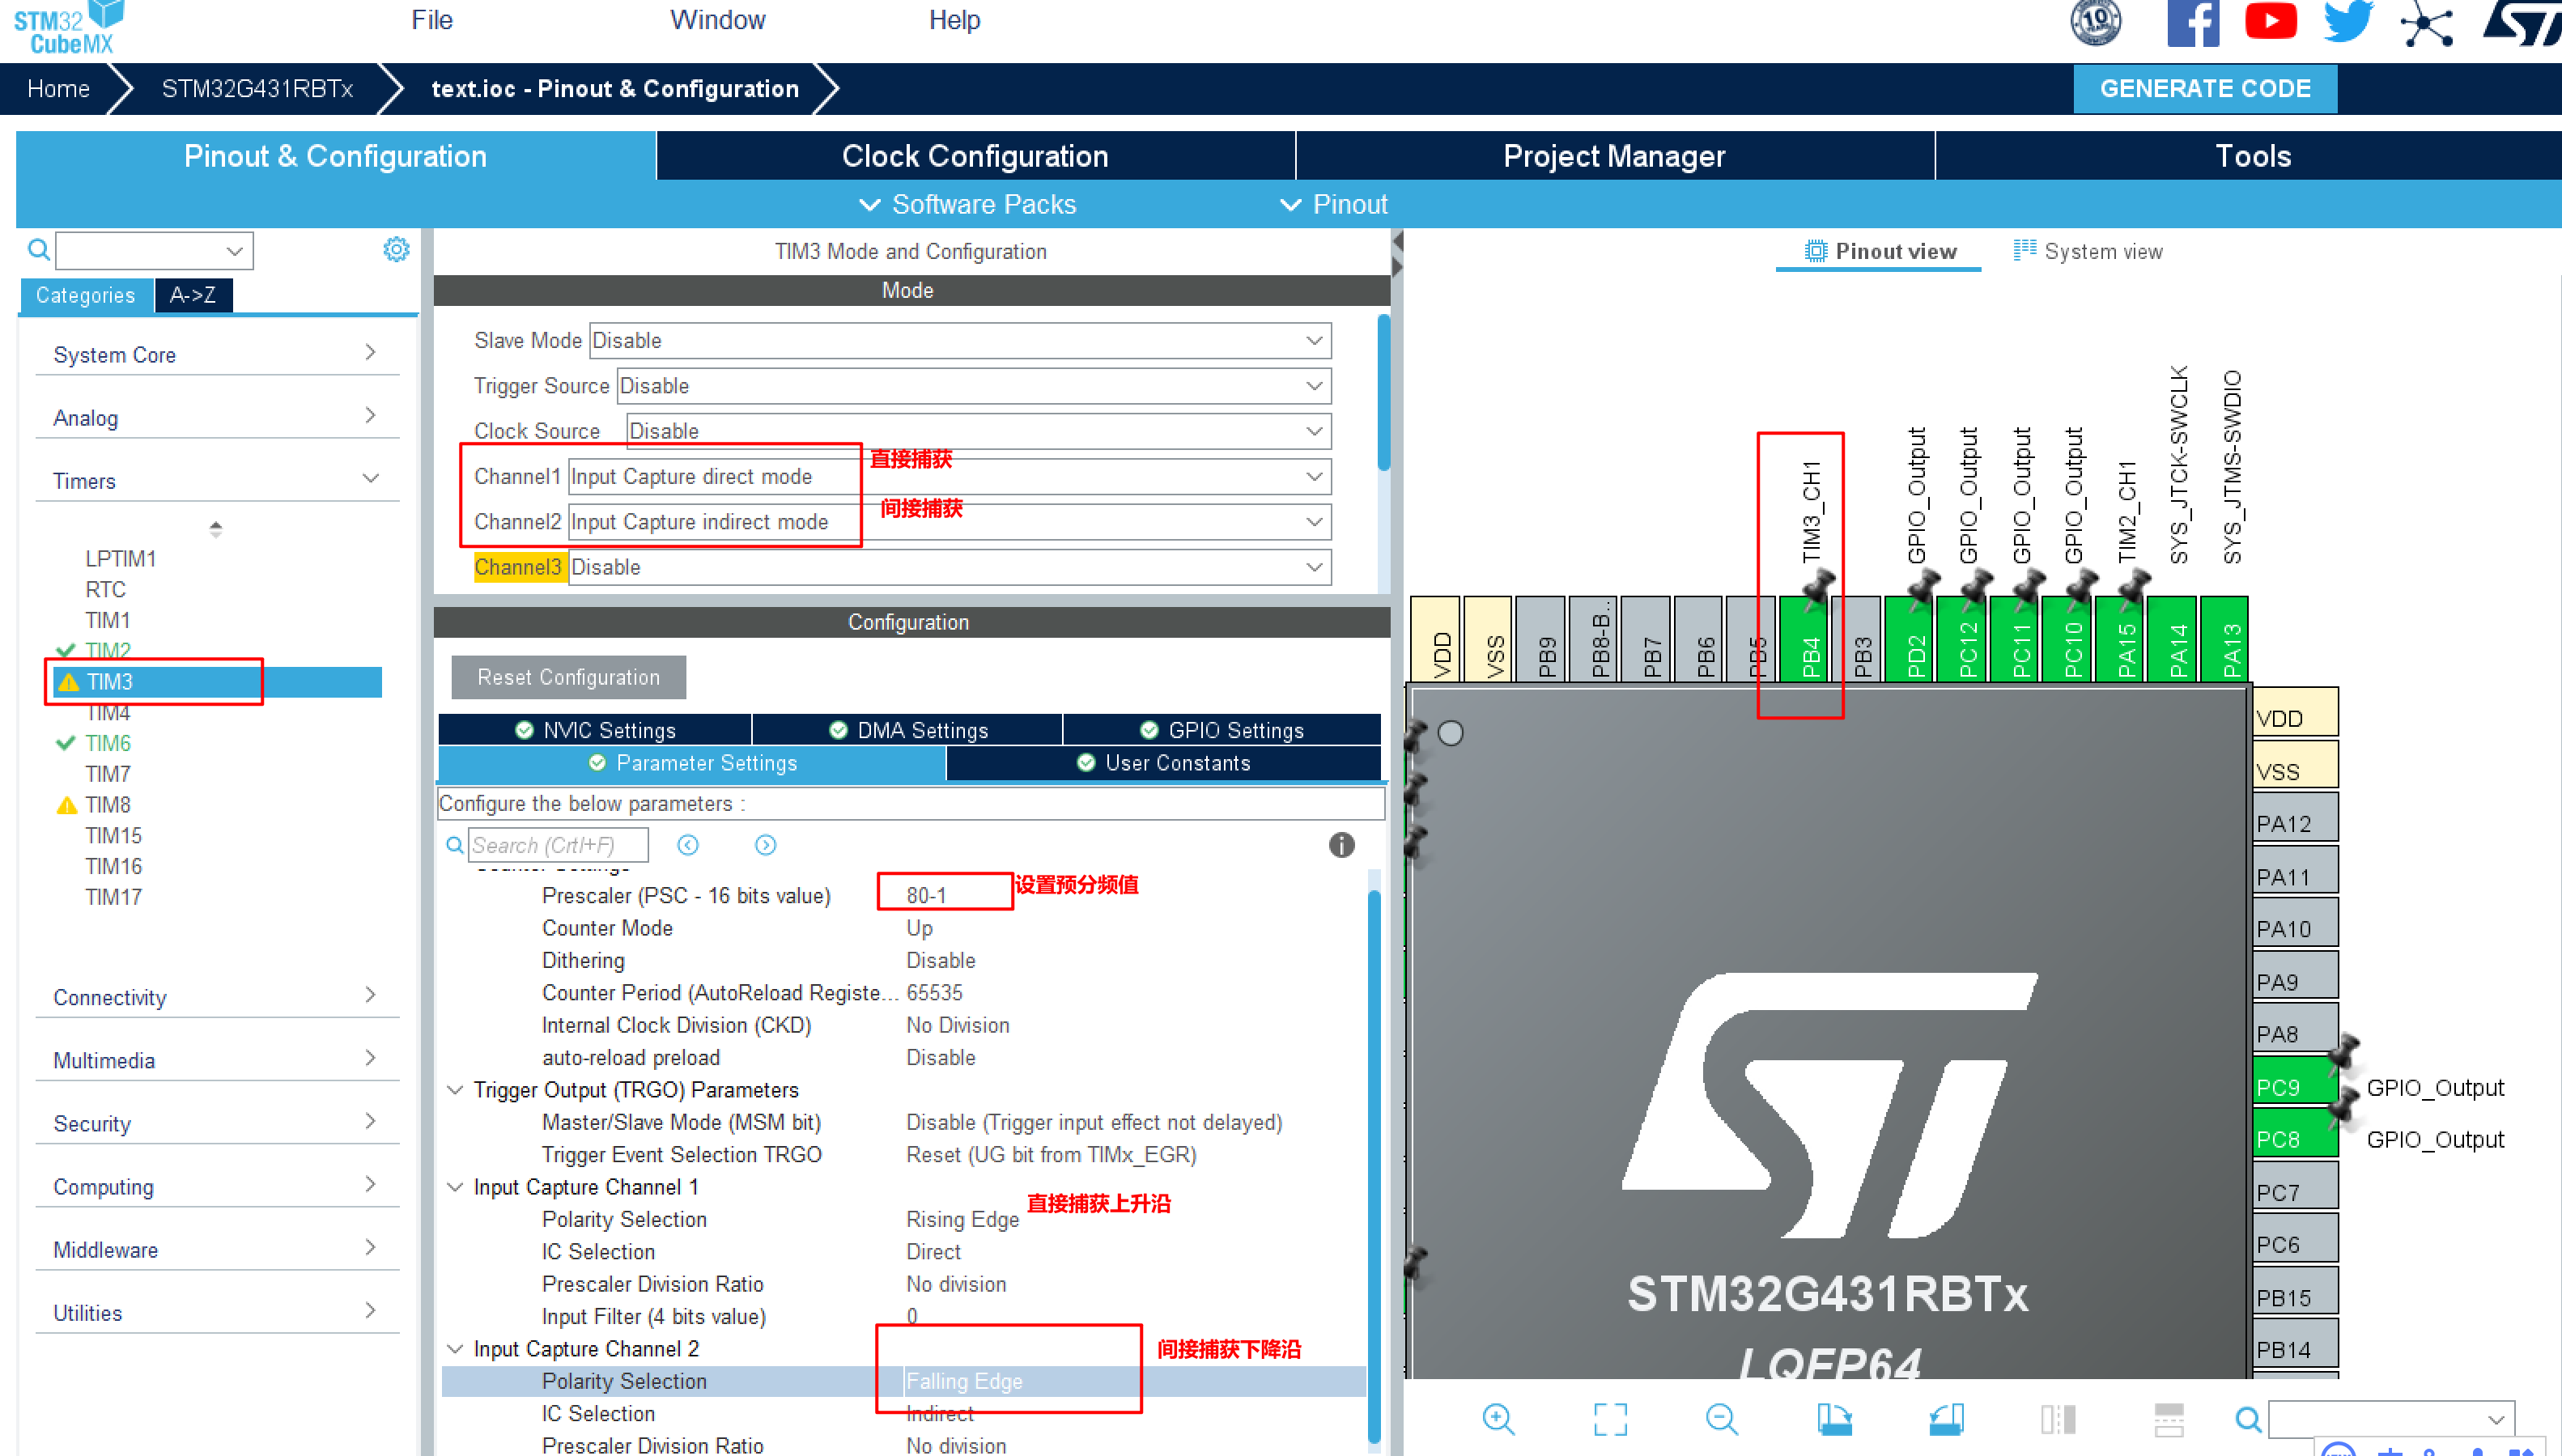This screenshot has width=2562, height=1456.
Task: Fit chip to window icon
Action: coord(1610,1418)
